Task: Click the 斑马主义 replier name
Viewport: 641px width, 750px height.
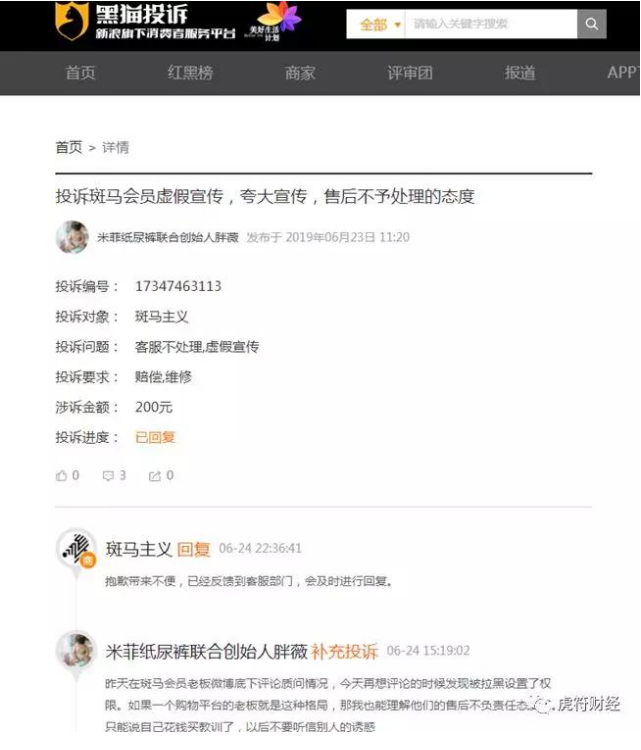Action: pyautogui.click(x=139, y=549)
